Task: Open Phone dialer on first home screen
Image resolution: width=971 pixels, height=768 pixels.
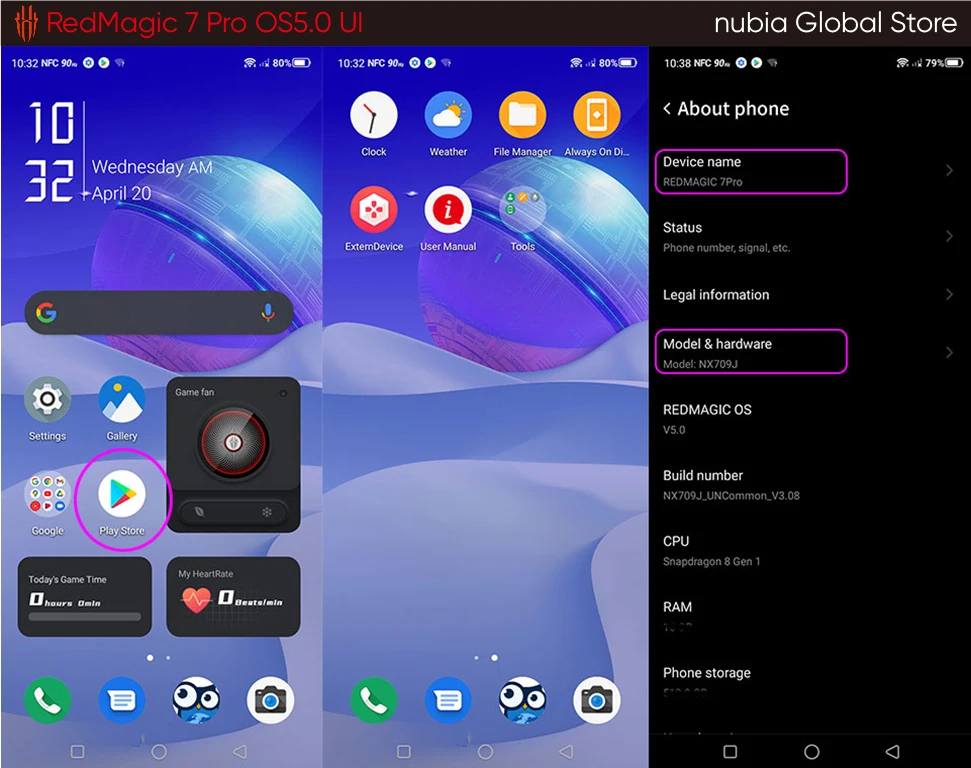Action: [47, 700]
